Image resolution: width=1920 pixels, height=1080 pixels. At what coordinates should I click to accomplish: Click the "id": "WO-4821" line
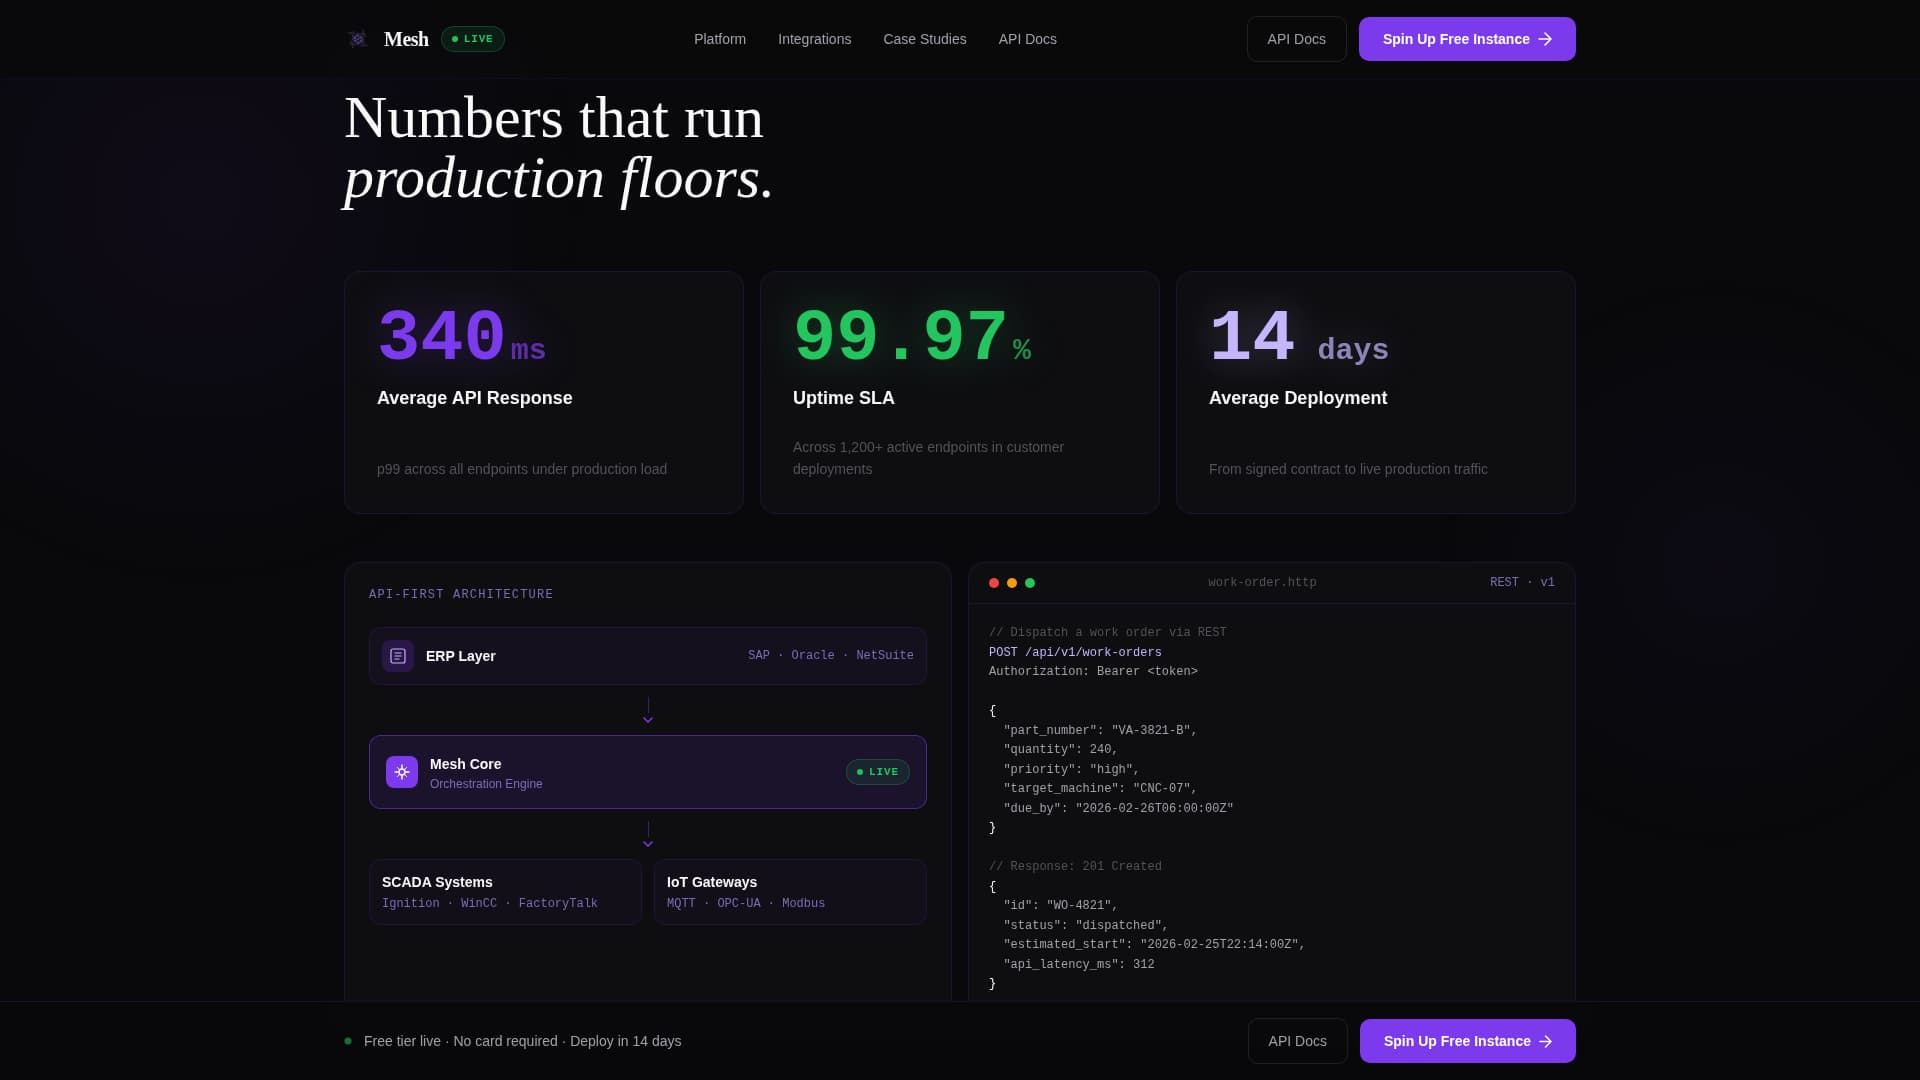click(x=1061, y=906)
